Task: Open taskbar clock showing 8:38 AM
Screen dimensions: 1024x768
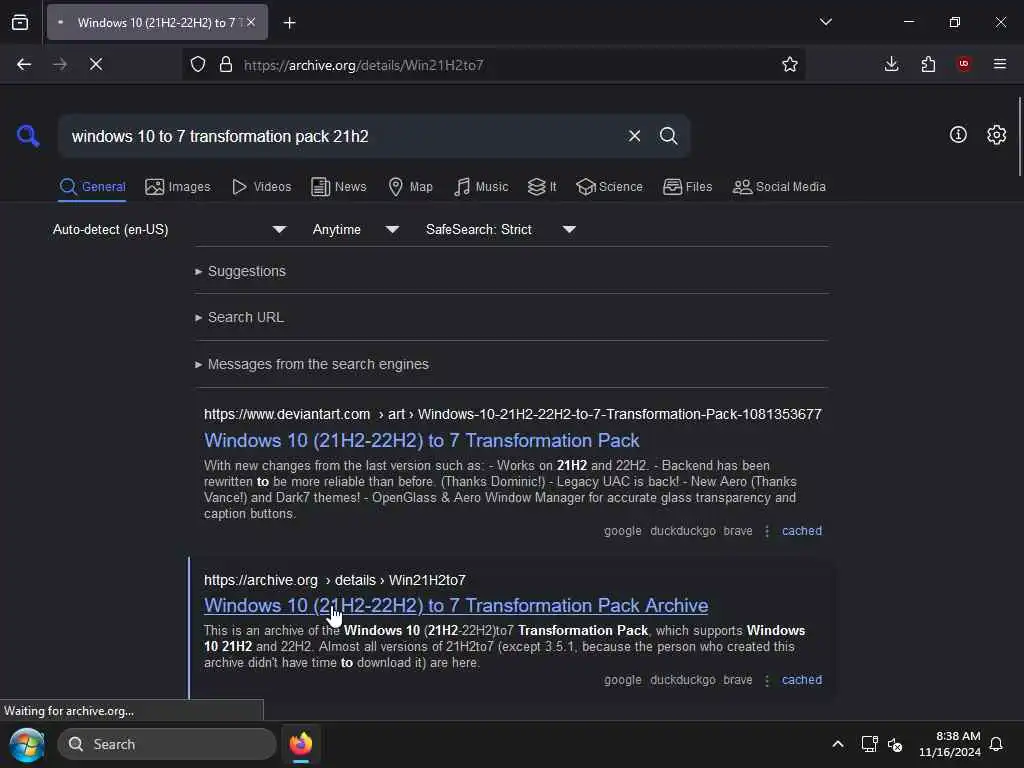Action: (950, 744)
